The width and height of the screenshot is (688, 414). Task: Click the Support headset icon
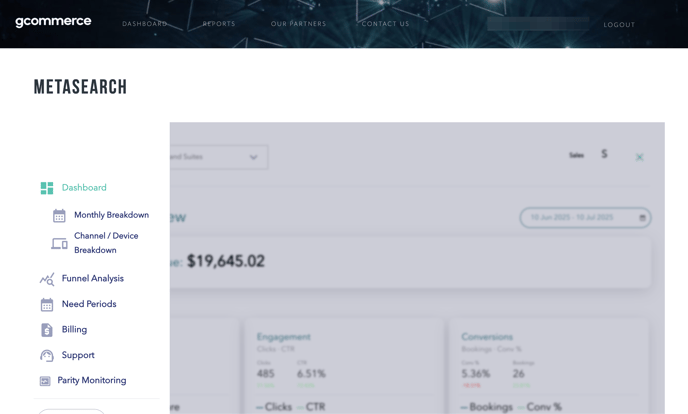point(47,356)
